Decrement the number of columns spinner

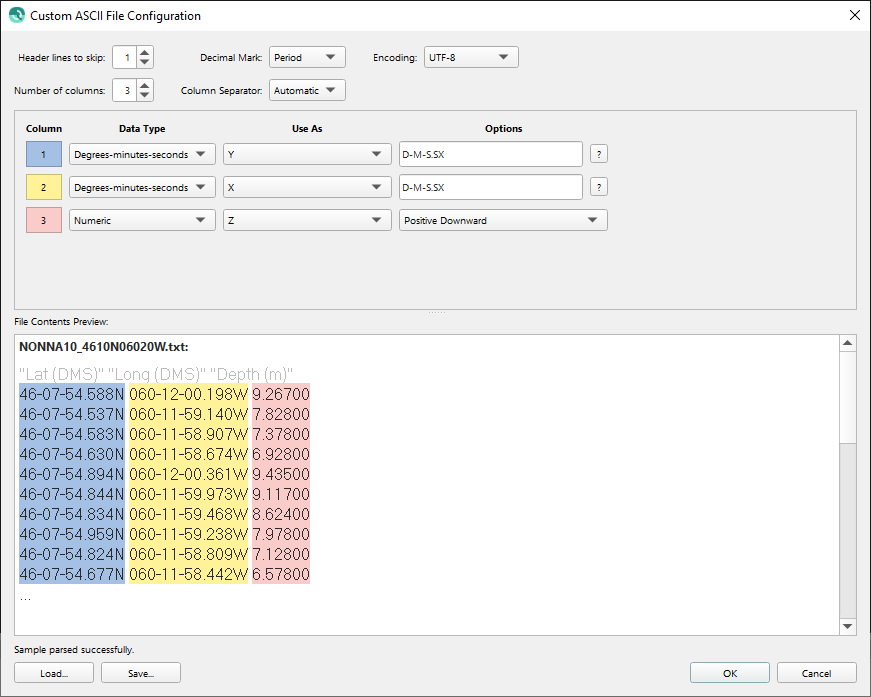pos(145,96)
